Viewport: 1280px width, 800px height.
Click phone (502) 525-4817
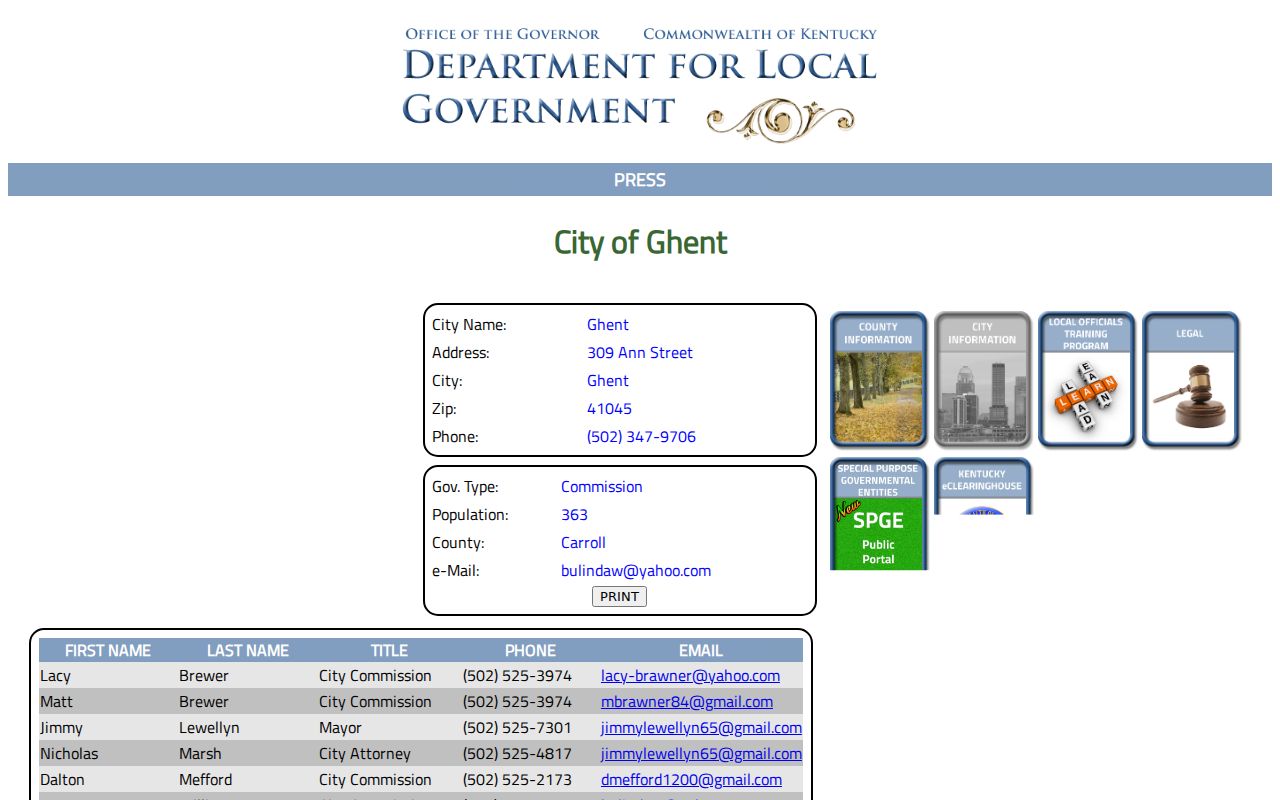point(517,754)
